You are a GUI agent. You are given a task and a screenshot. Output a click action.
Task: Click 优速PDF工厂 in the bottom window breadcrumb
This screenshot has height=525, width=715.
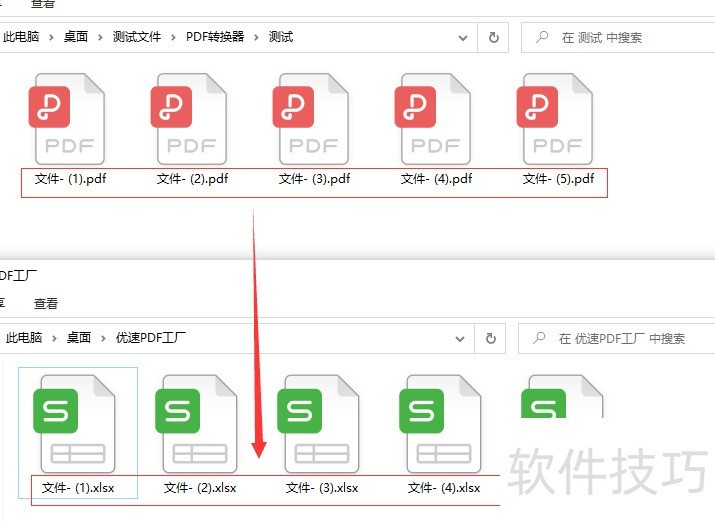[151, 338]
